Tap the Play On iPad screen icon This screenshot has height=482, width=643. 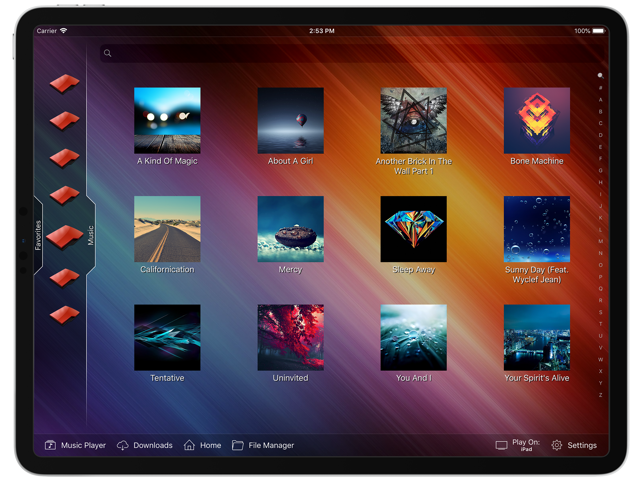(501, 445)
